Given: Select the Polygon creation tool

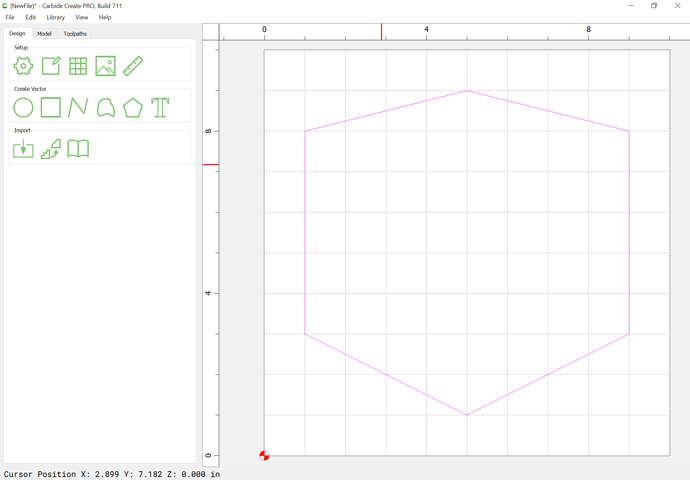Looking at the screenshot, I should (x=133, y=107).
